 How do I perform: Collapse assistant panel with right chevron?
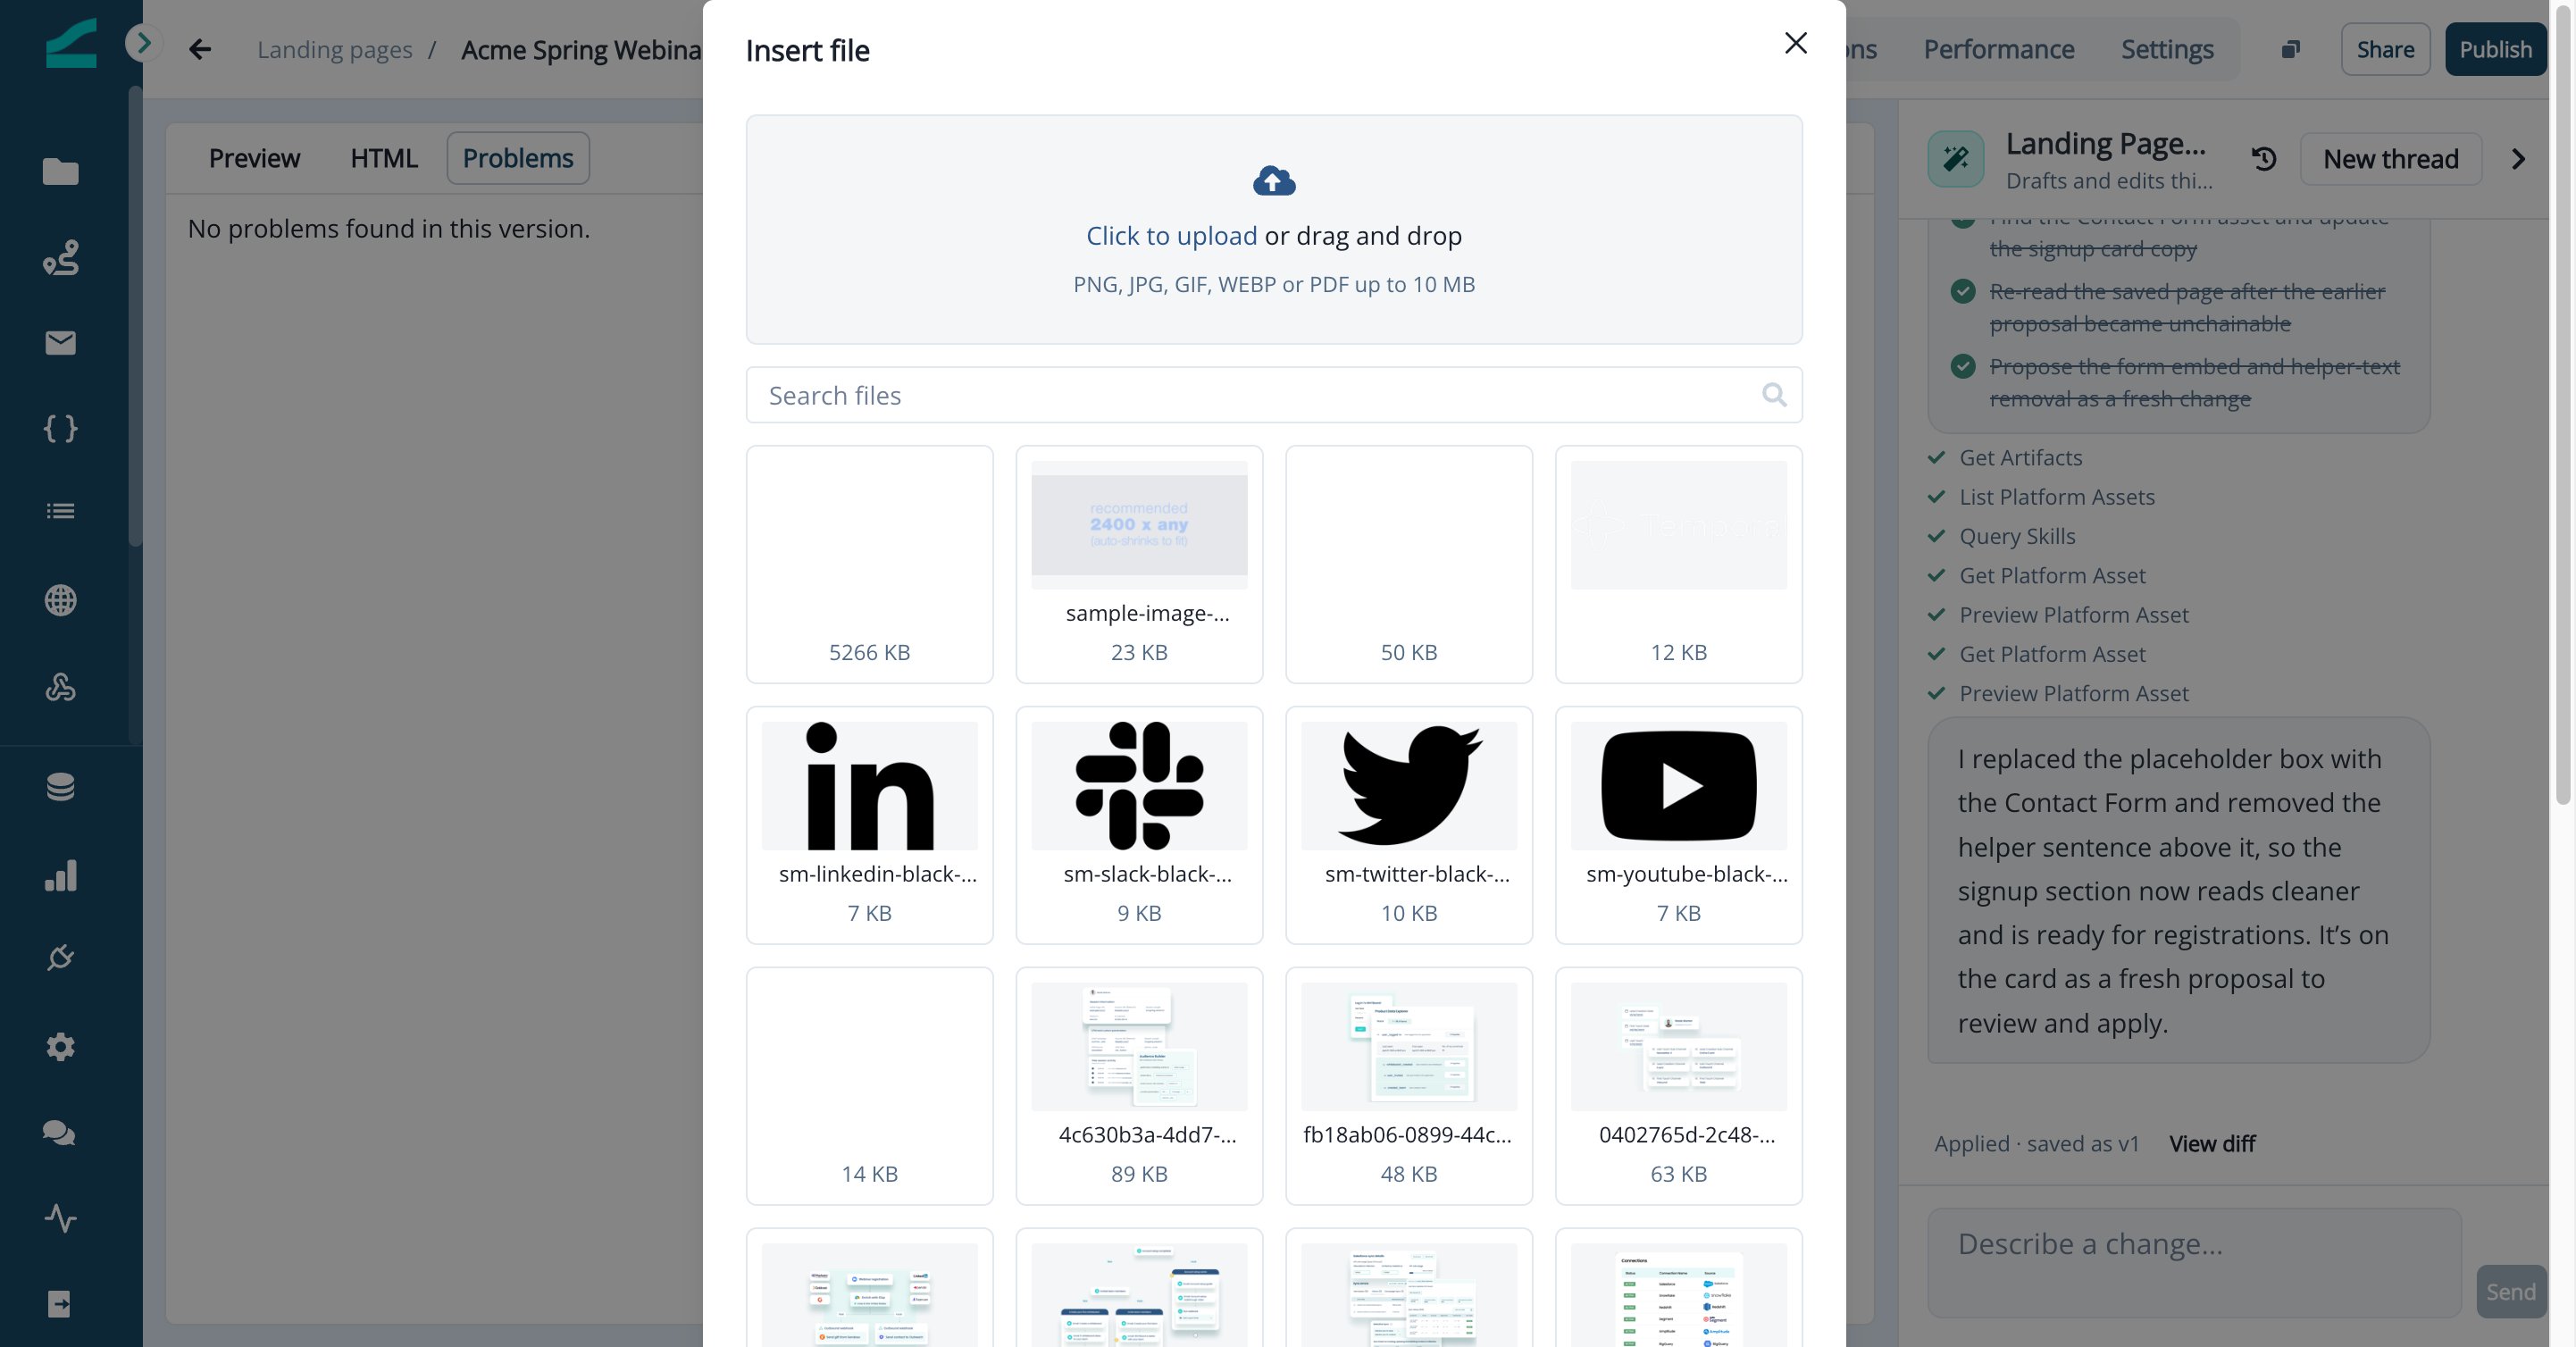pyautogui.click(x=2518, y=159)
